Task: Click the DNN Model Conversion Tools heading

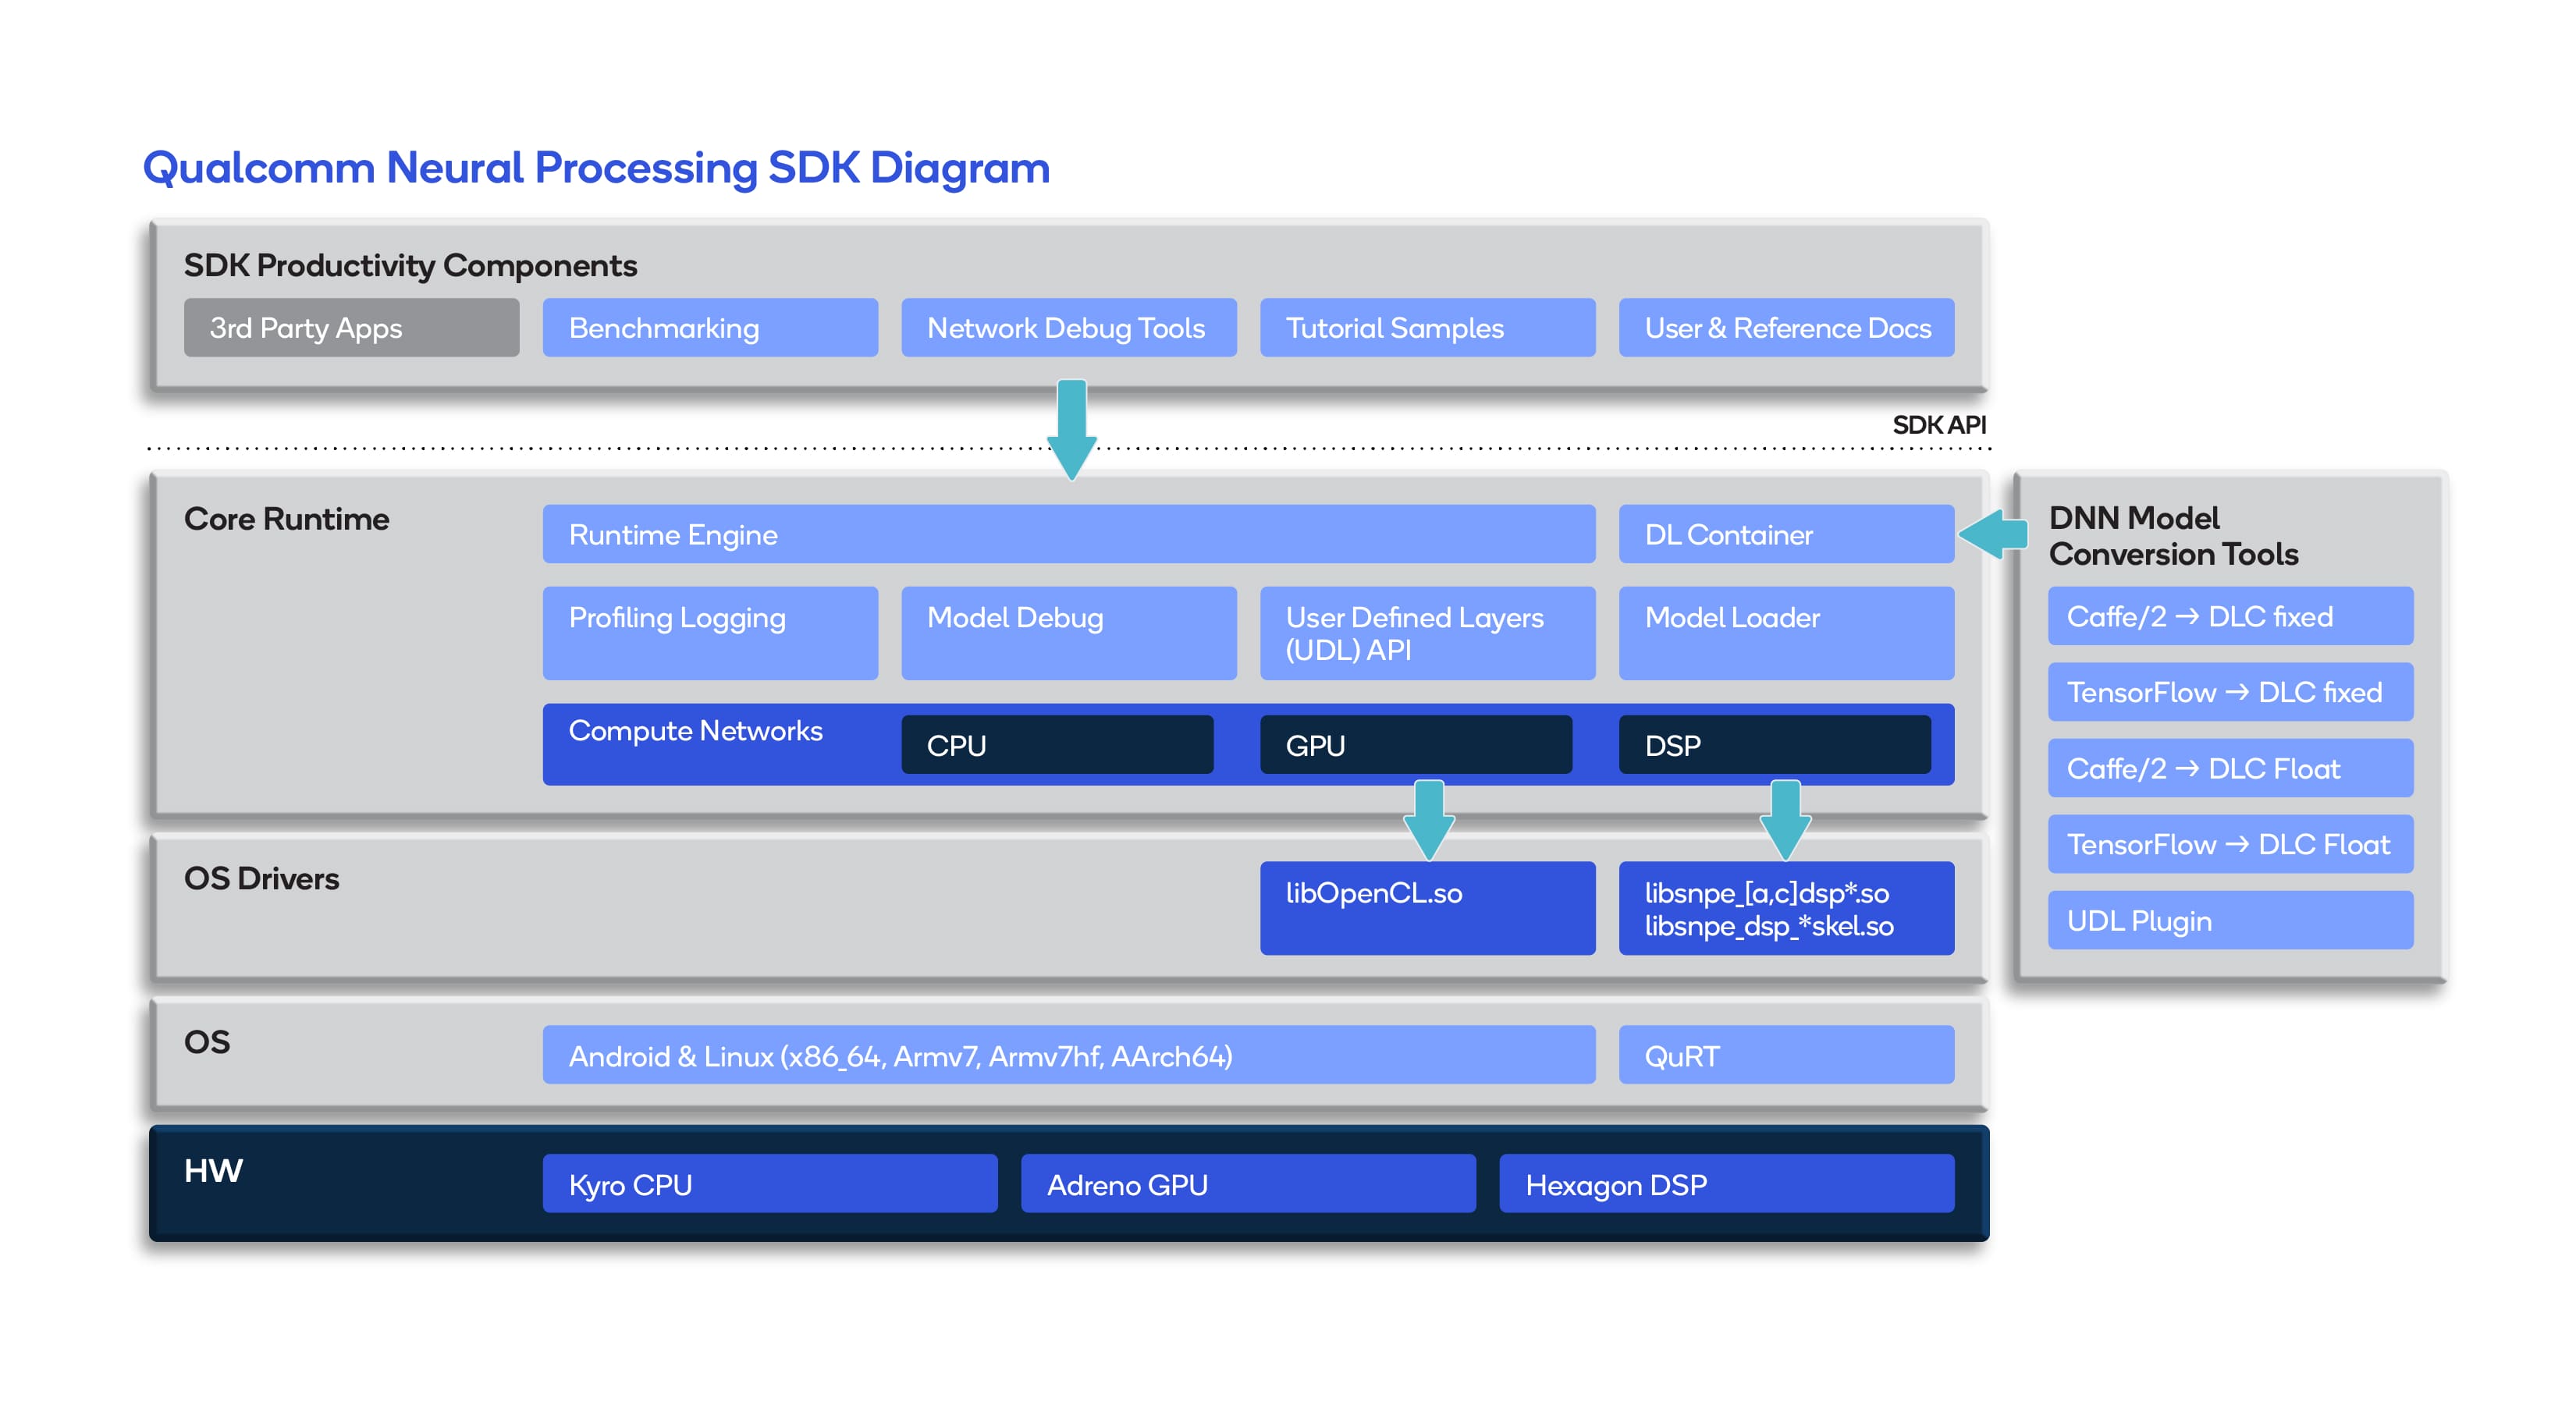Action: [2173, 536]
